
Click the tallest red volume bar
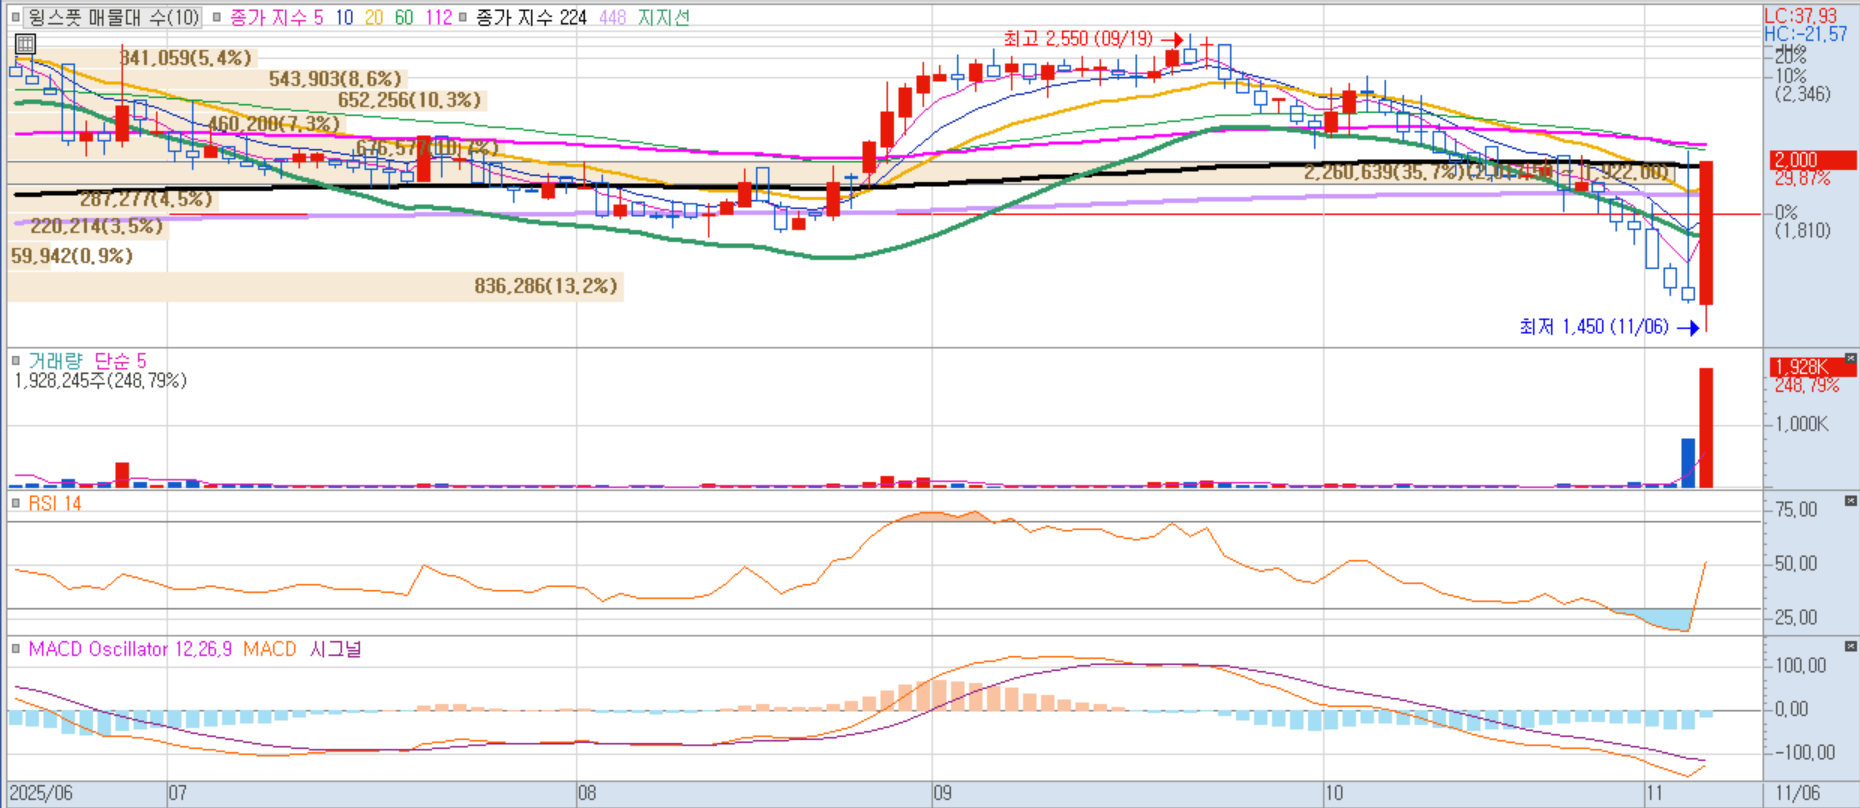pos(1706,428)
